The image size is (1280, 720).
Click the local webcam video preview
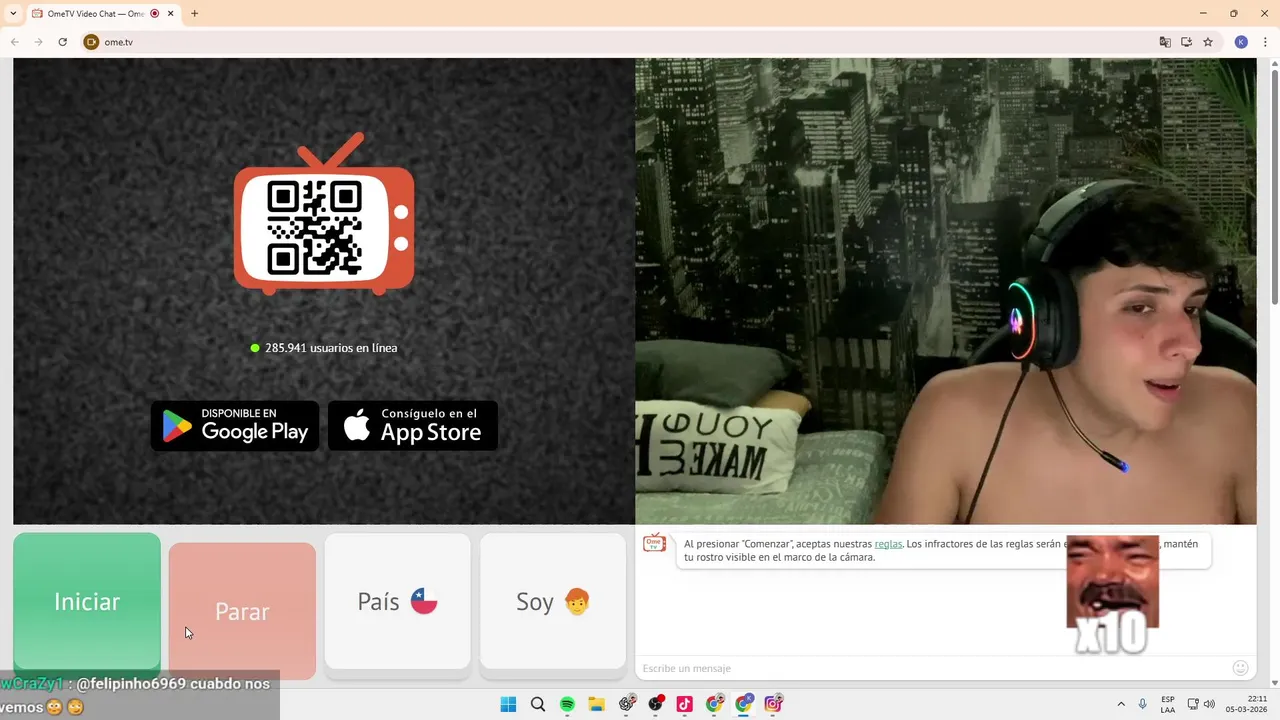[x=945, y=291]
